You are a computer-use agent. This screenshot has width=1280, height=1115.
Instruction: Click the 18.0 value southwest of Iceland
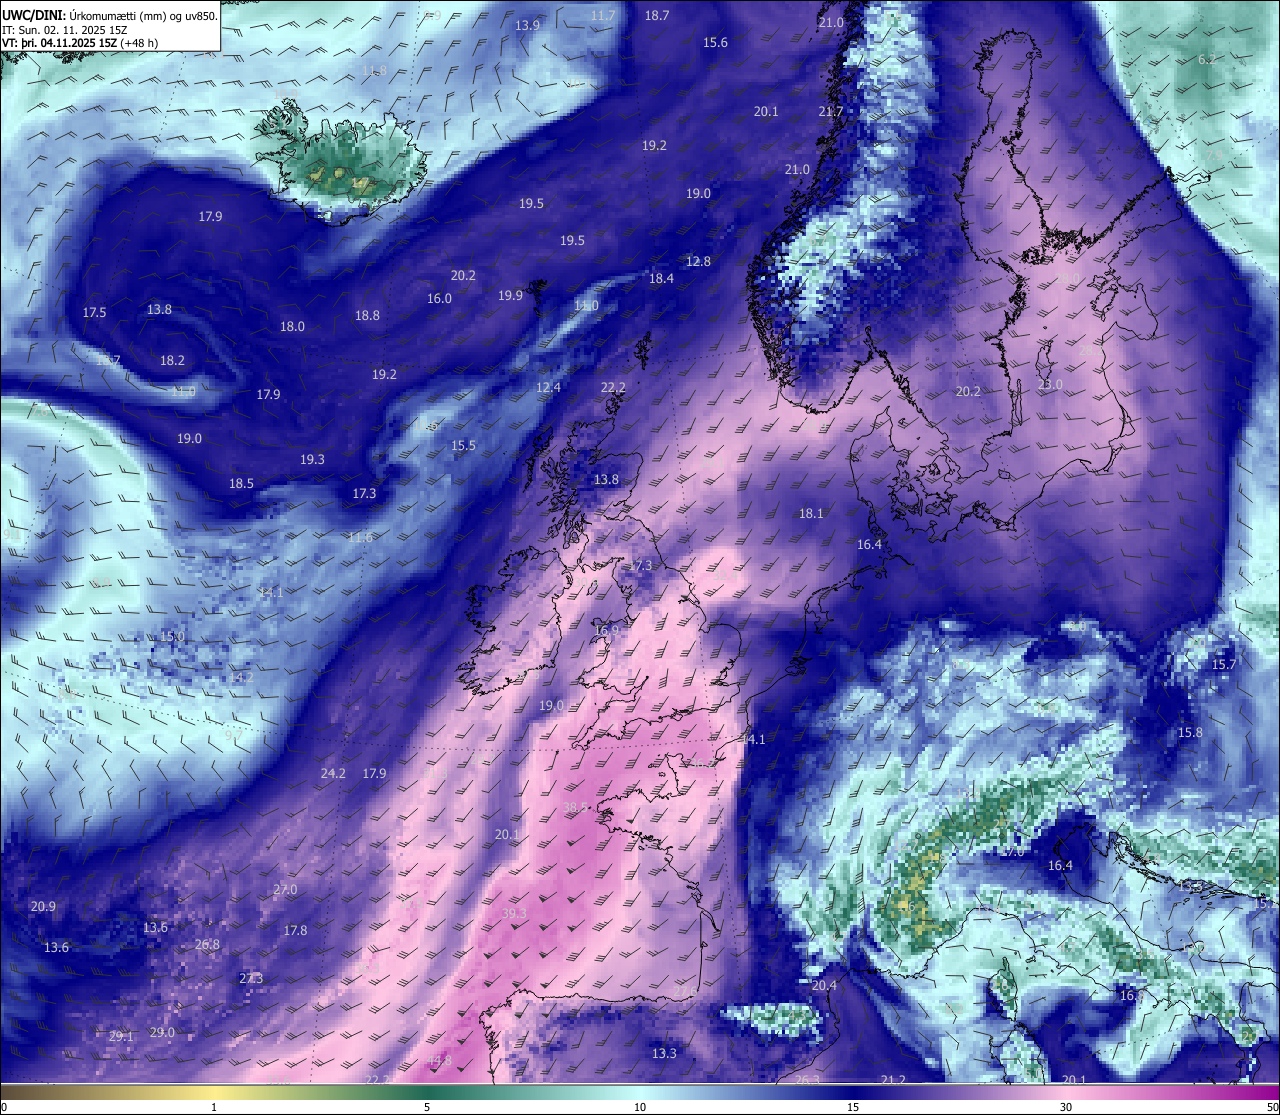coord(292,326)
